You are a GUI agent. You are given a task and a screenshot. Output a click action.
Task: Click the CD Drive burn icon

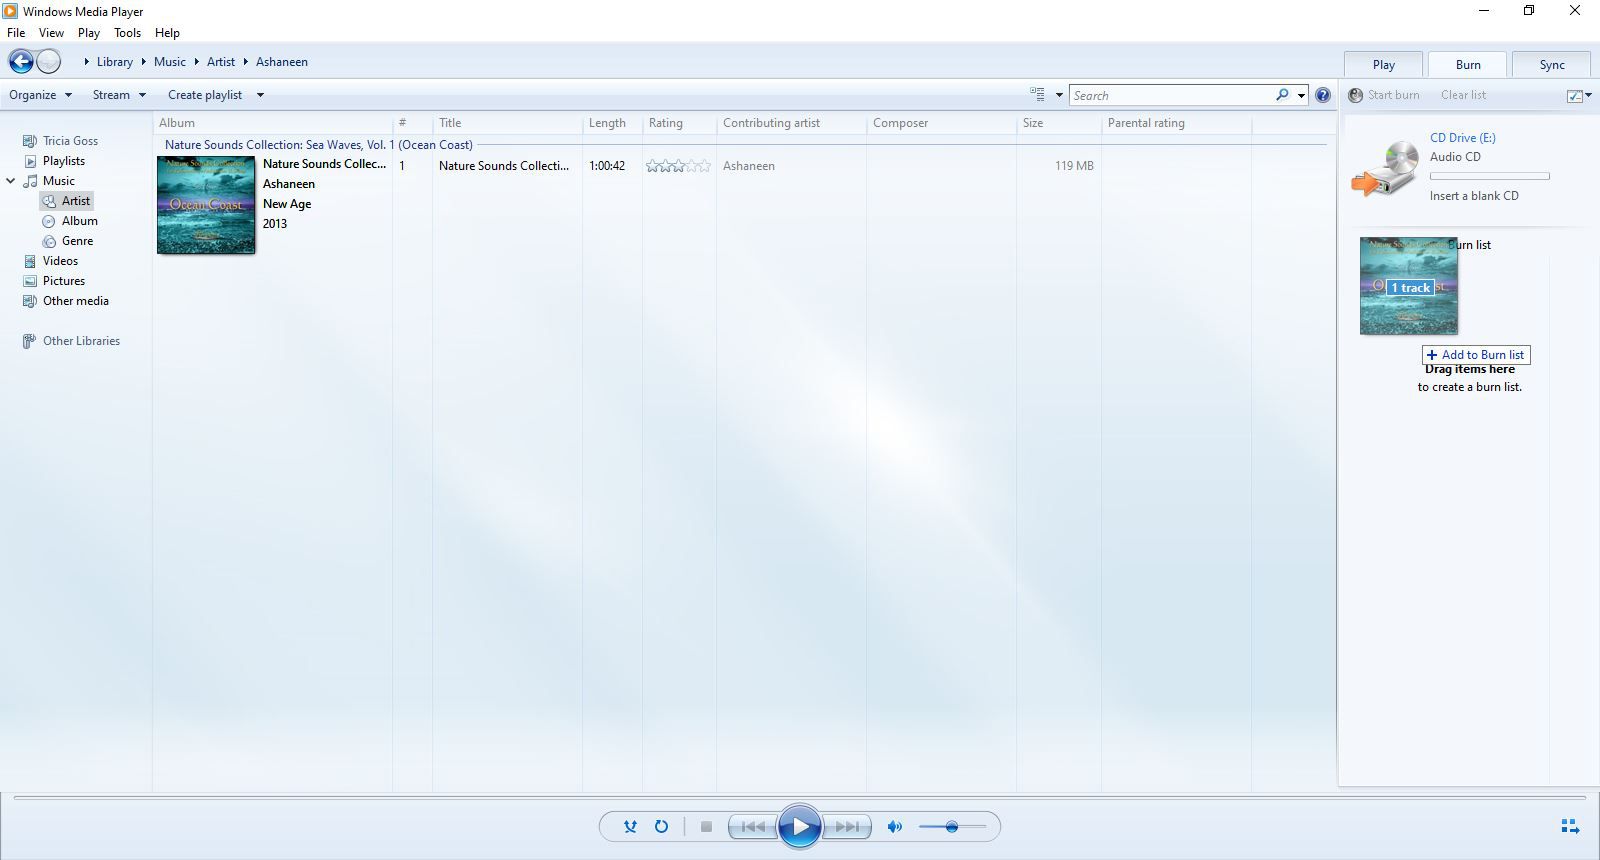[x=1385, y=168]
